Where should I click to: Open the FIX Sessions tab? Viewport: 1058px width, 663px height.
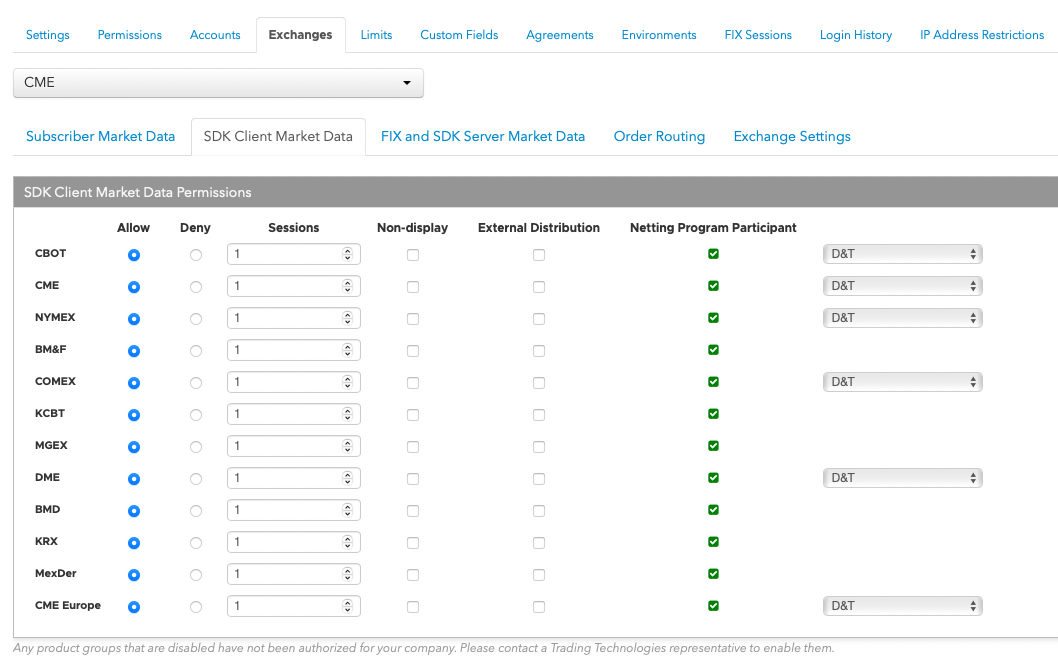coord(758,35)
